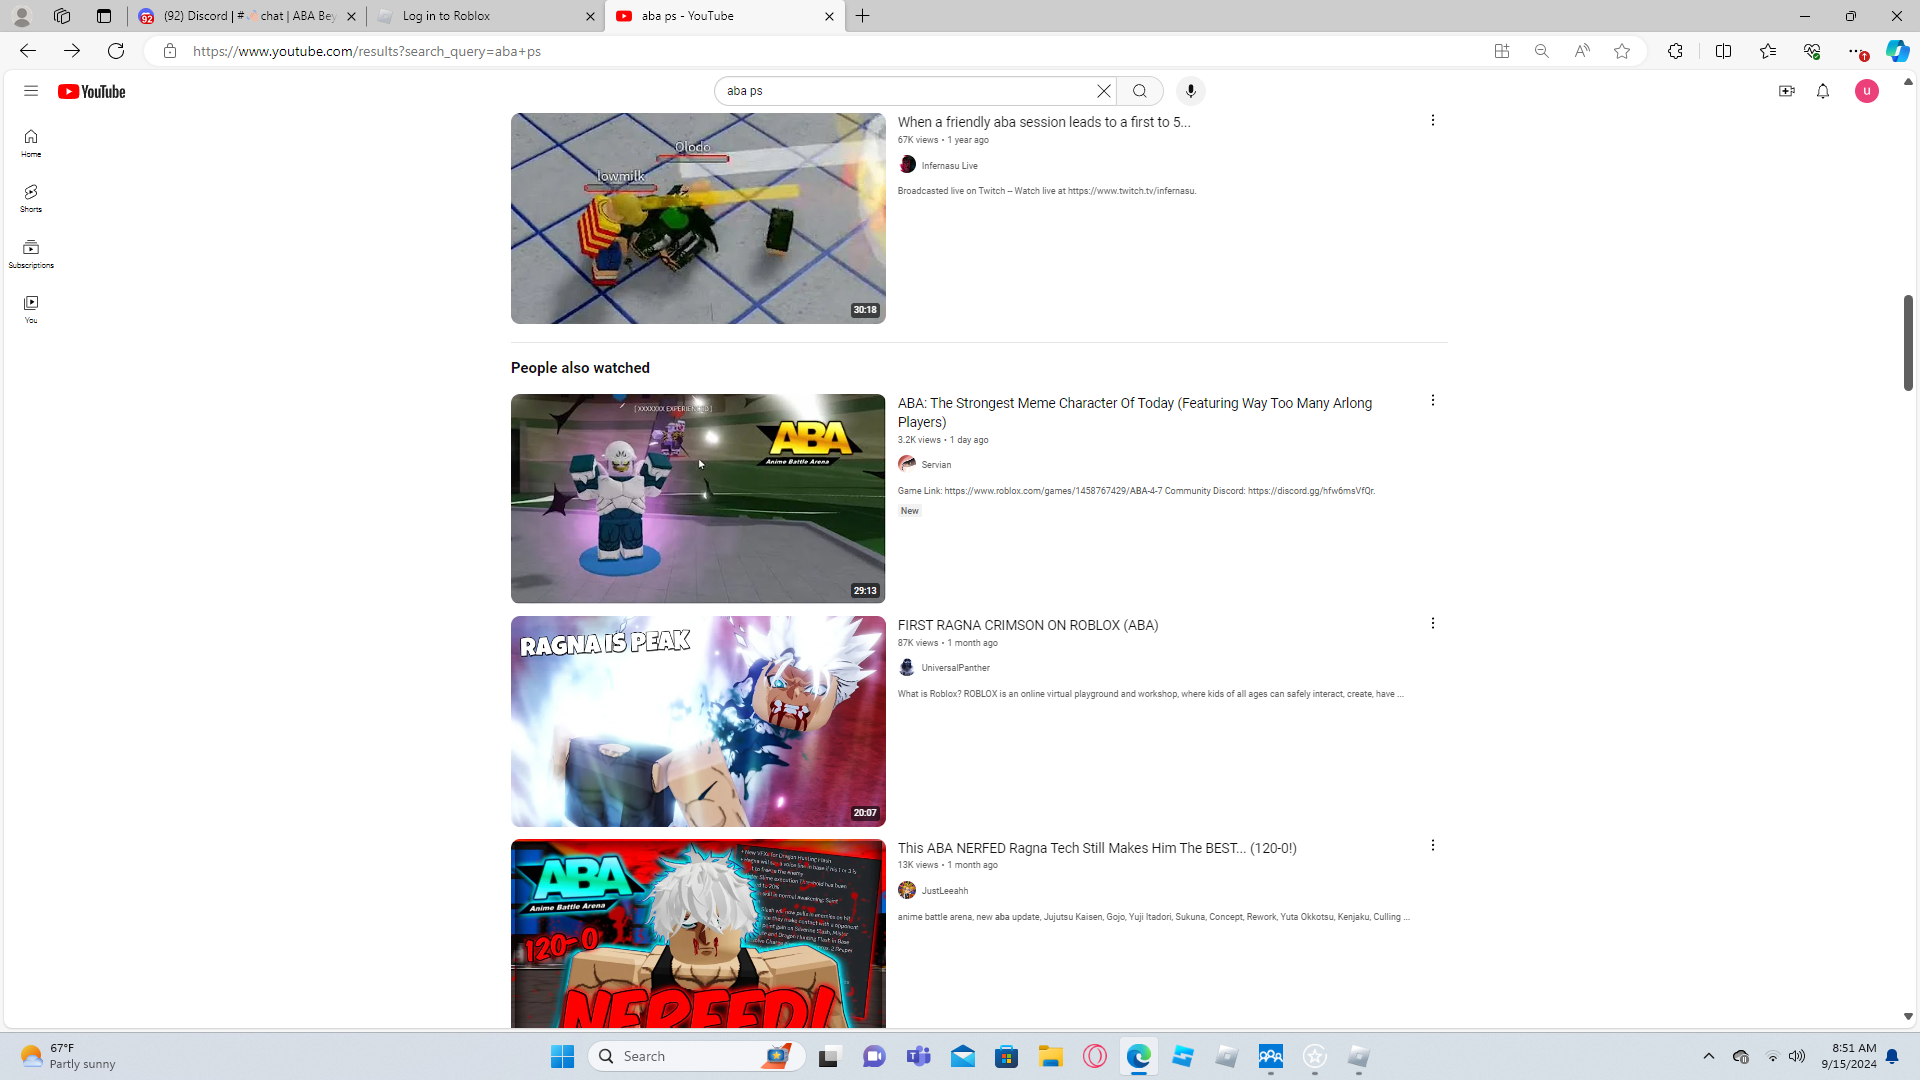Visit the Servian channel
Viewport: 1920px width, 1080px height.
pyautogui.click(x=936, y=465)
